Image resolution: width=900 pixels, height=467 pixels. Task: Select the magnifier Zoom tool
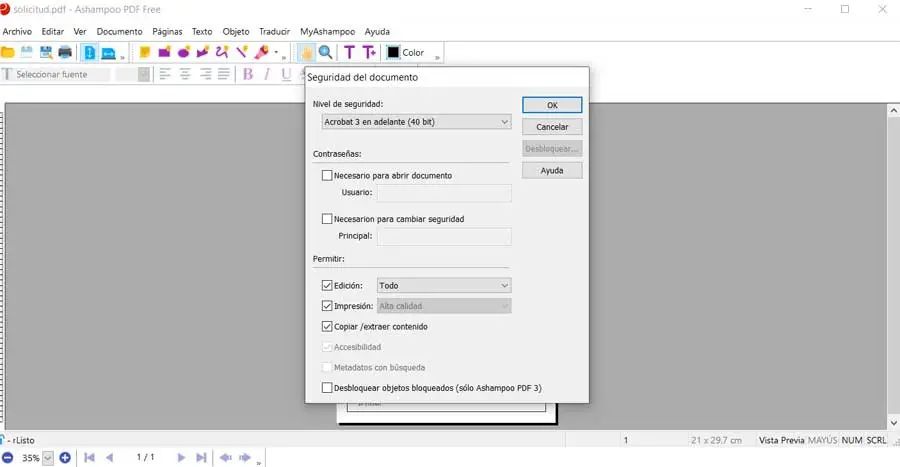click(x=325, y=52)
